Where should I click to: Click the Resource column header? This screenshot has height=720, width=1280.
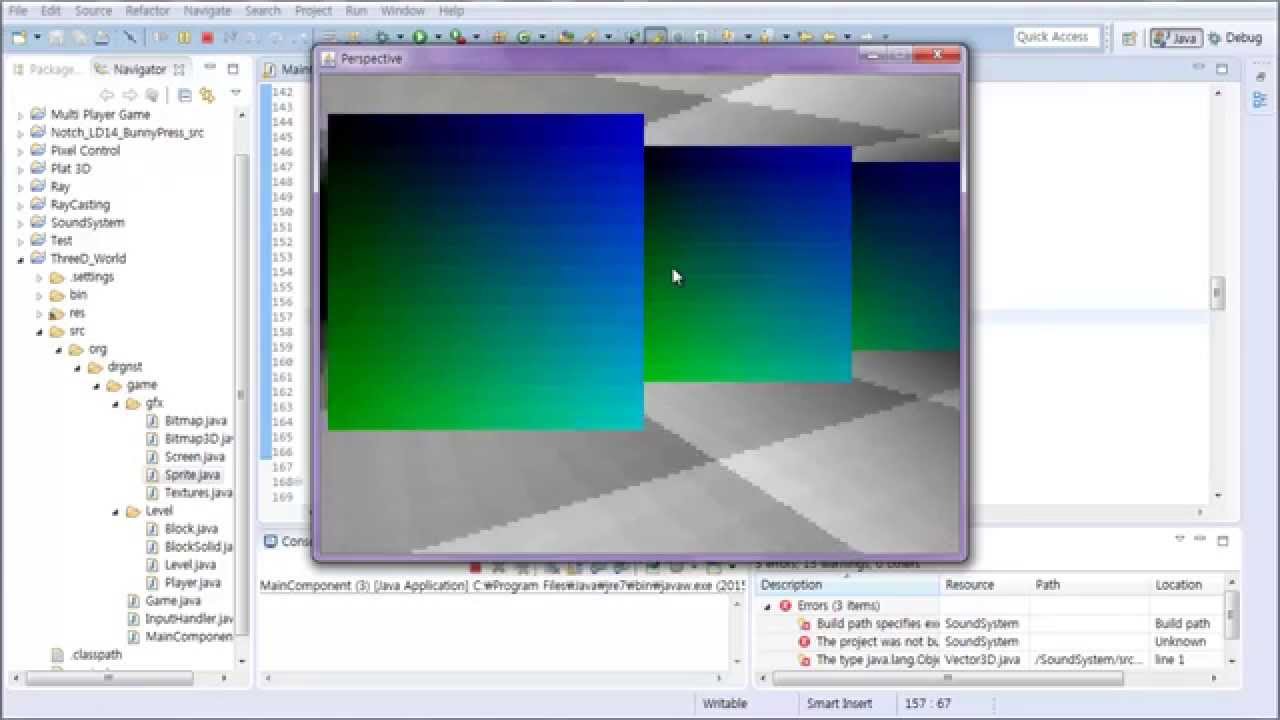[986, 585]
